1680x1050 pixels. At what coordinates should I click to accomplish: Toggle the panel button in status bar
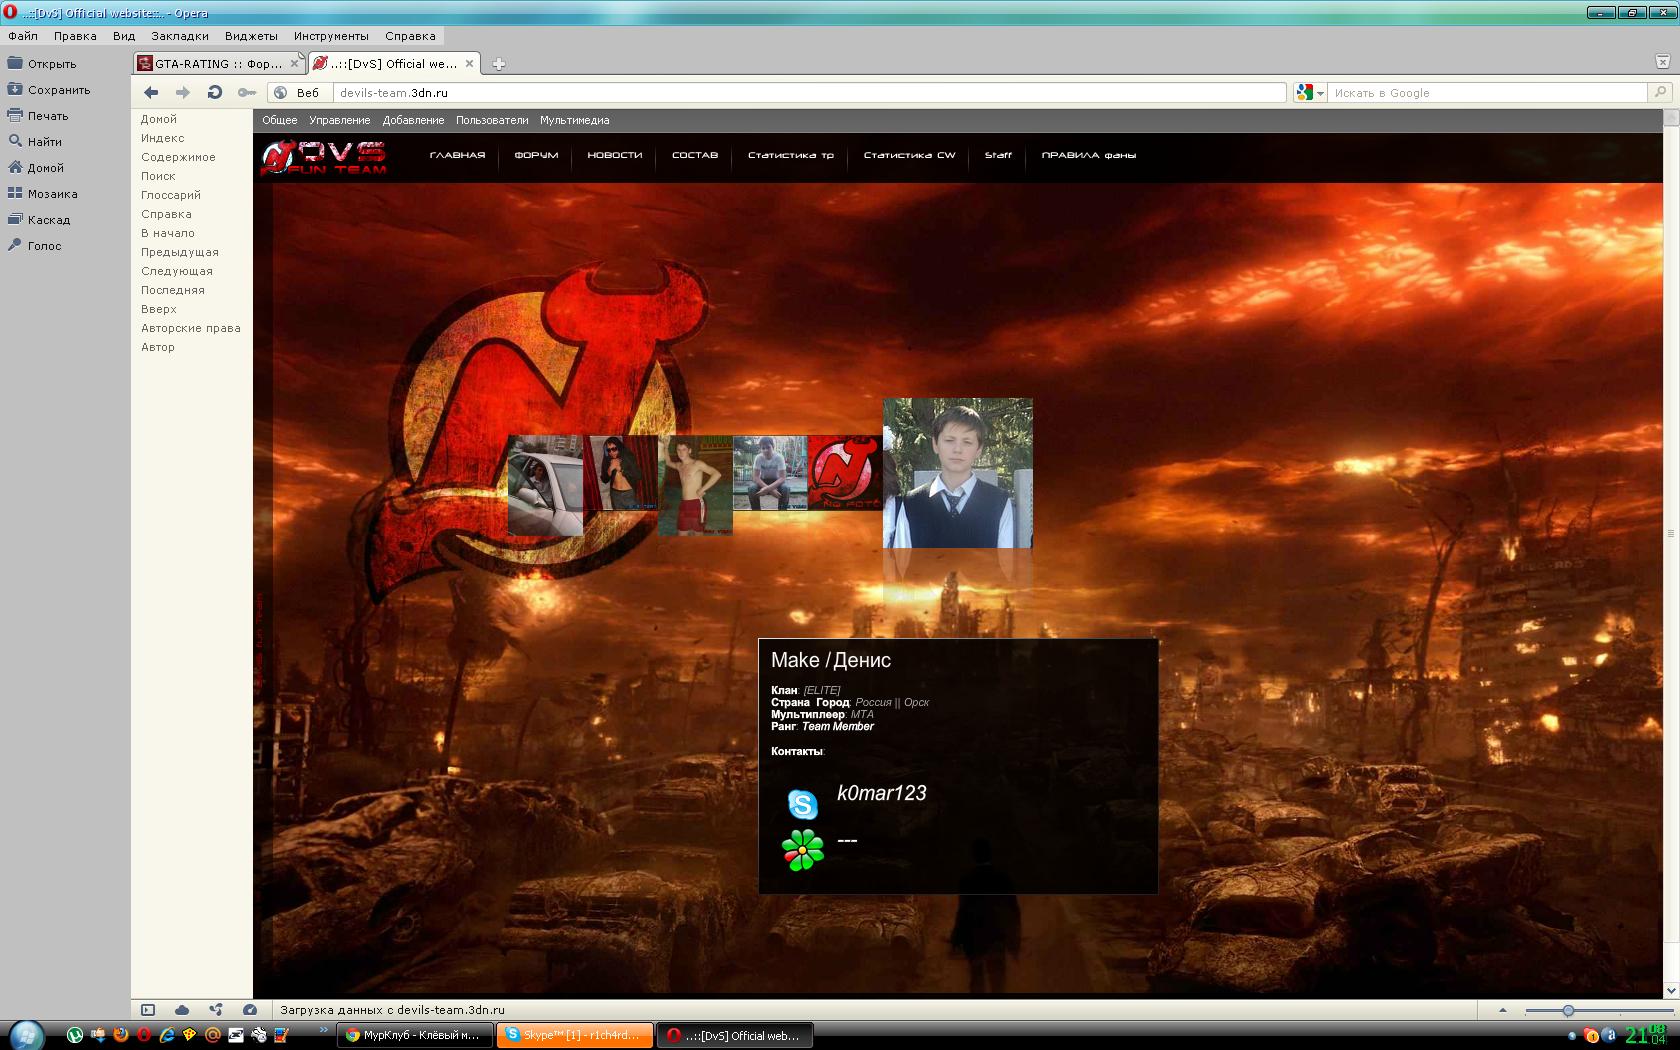coord(148,1010)
